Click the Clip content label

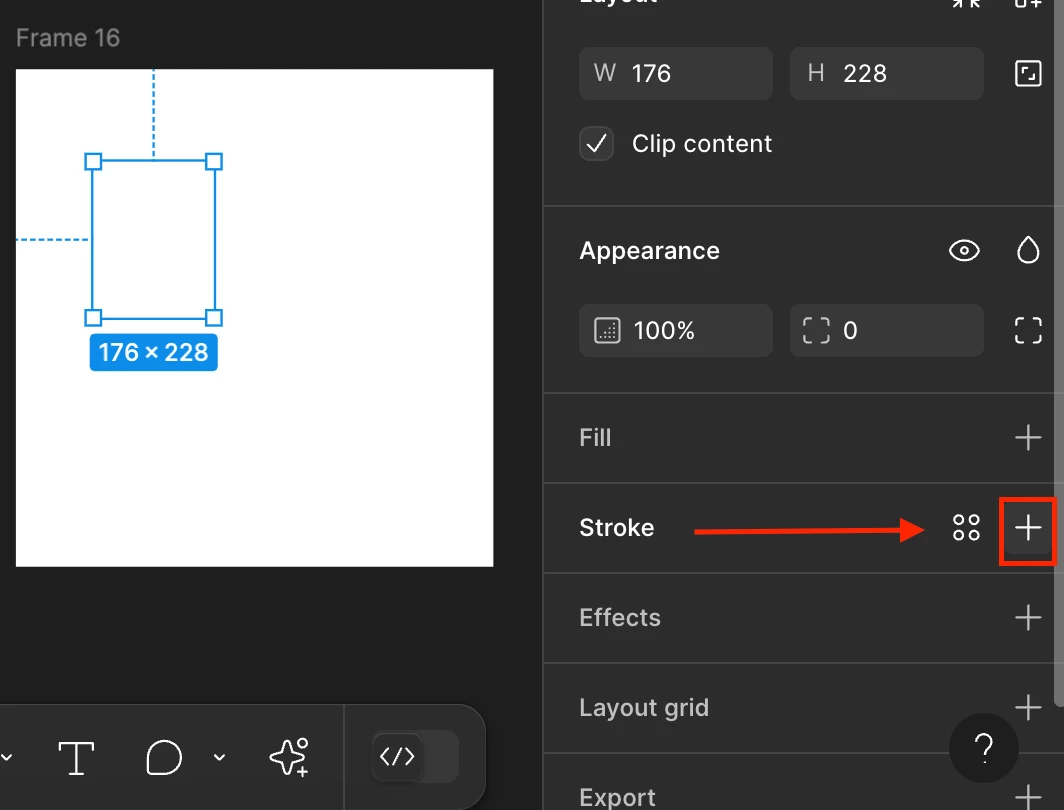(702, 144)
